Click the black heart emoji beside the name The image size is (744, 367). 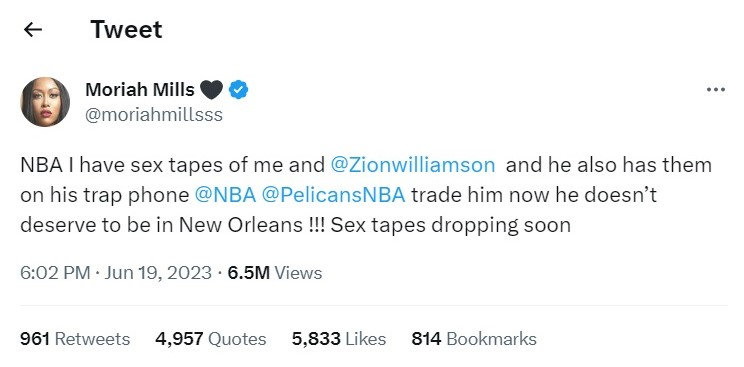[x=211, y=89]
